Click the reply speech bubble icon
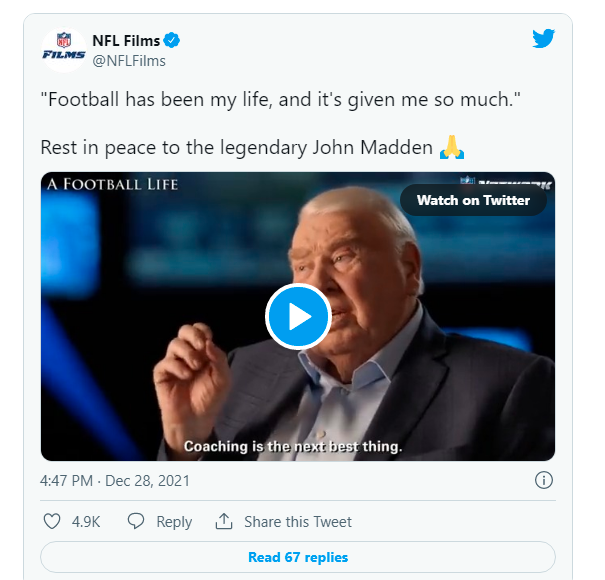This screenshot has width=605, height=580. (136, 522)
